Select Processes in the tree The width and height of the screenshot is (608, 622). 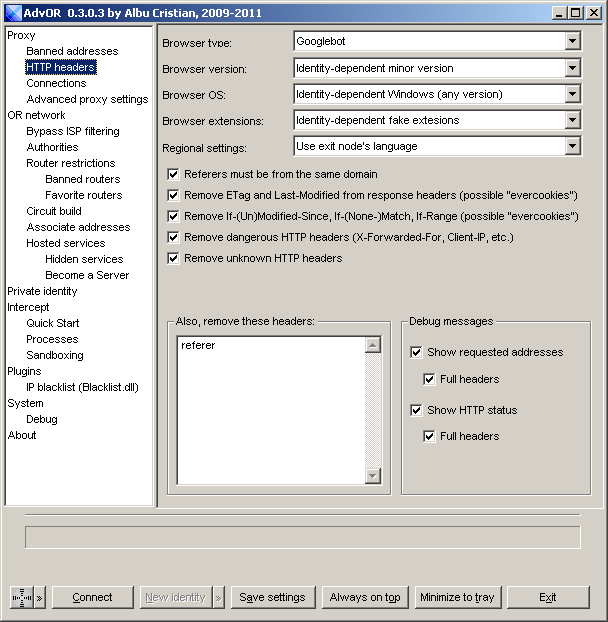52,340
